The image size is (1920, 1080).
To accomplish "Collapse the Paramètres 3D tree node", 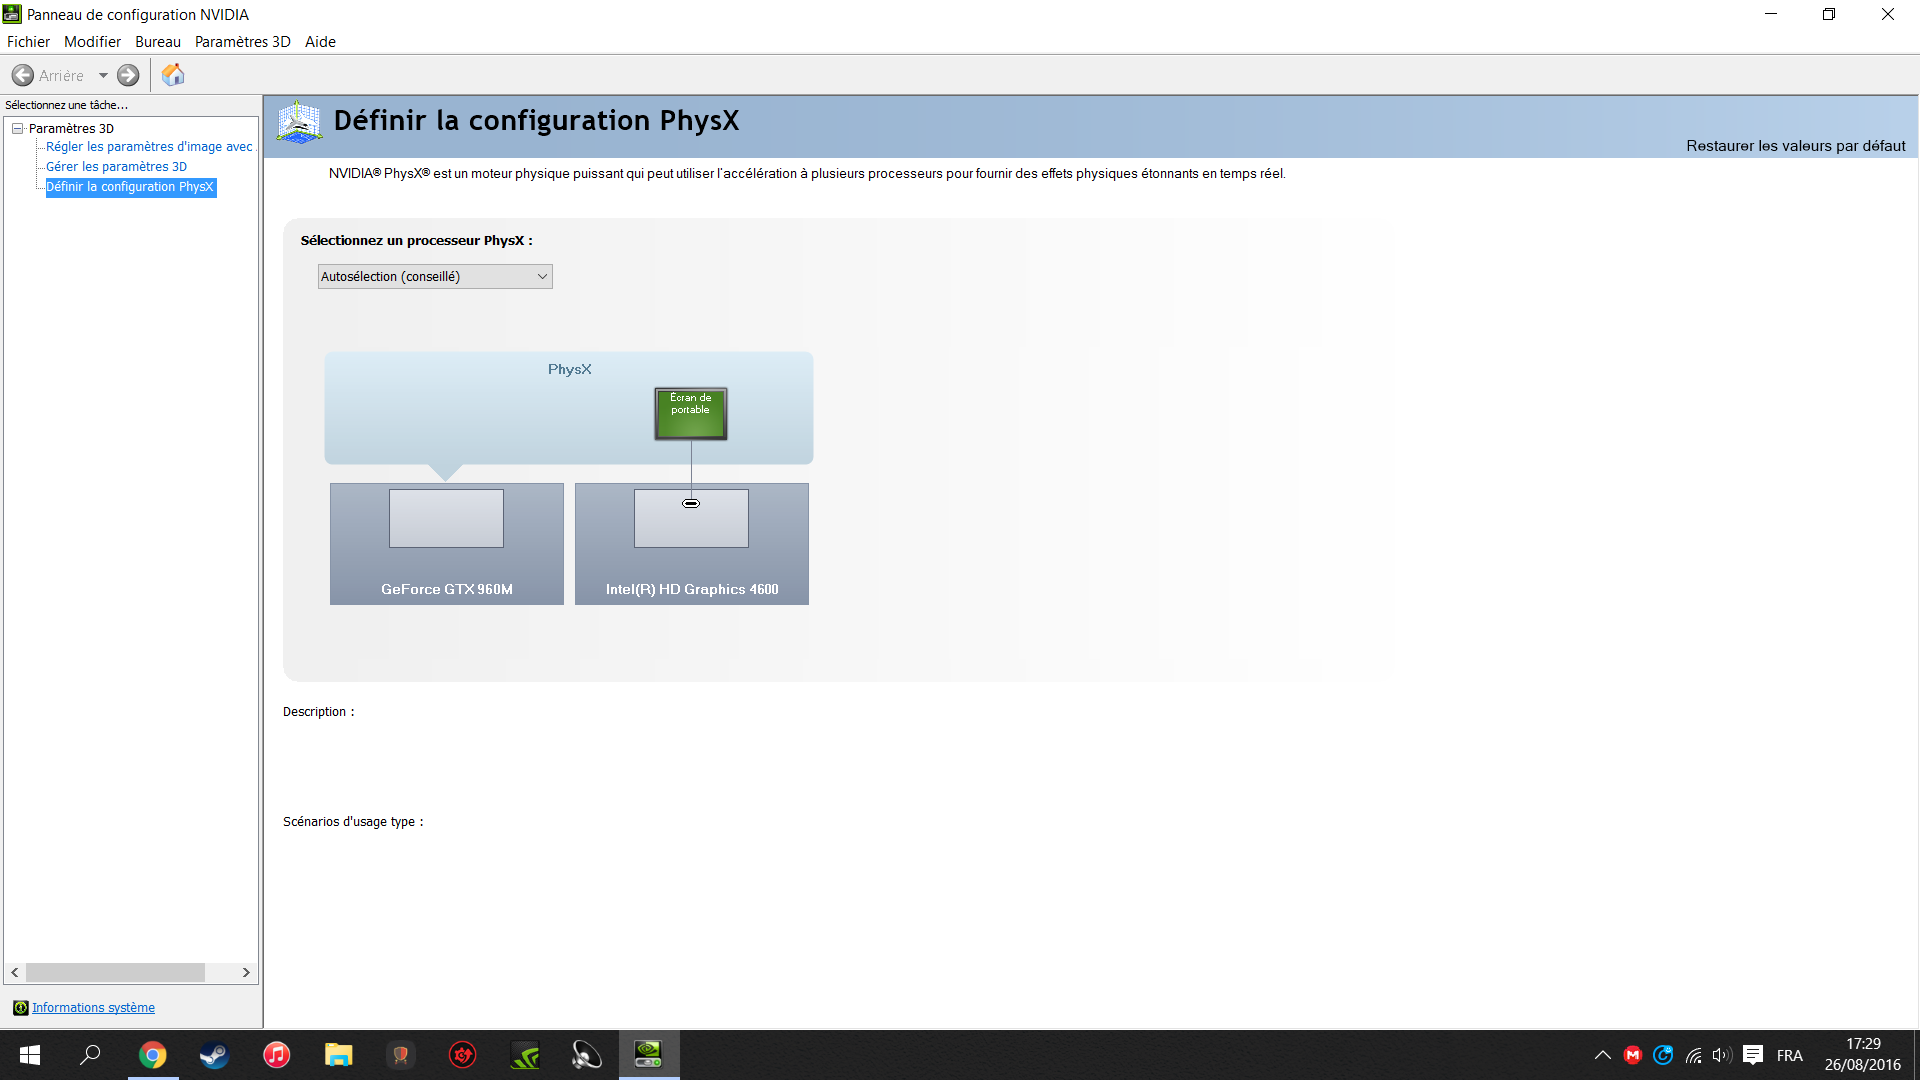I will click(17, 128).
